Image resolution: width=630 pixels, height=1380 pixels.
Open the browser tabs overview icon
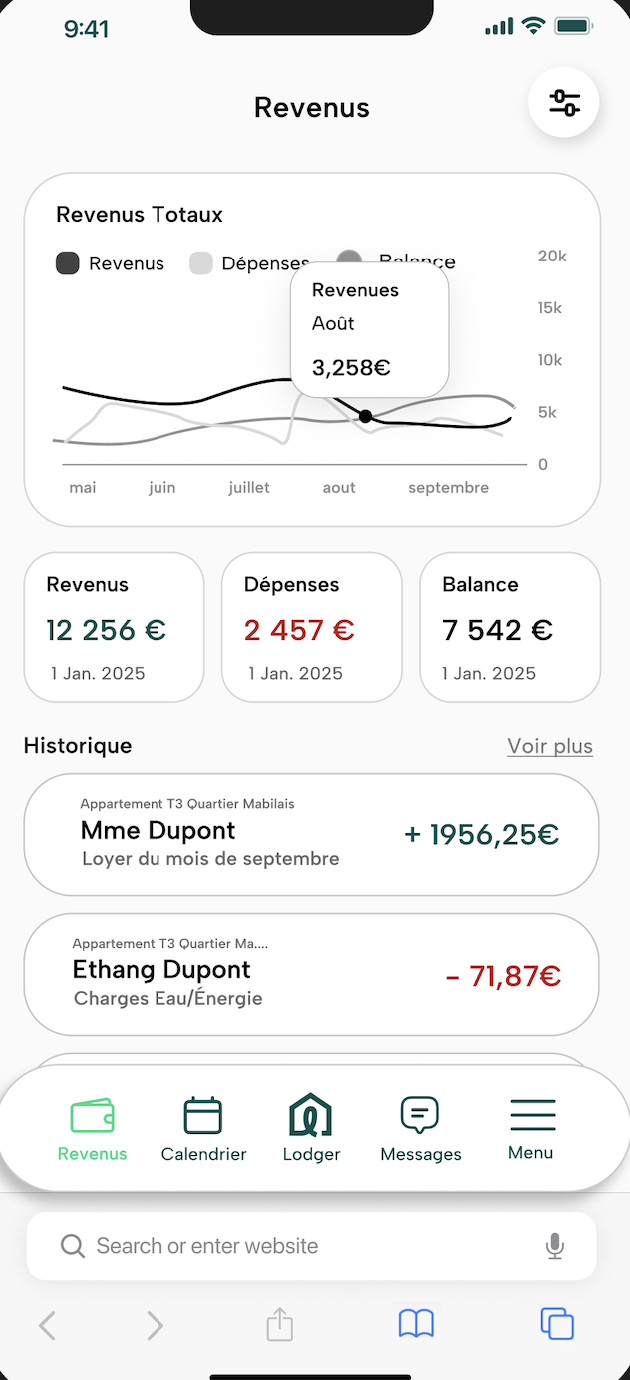(557, 1324)
